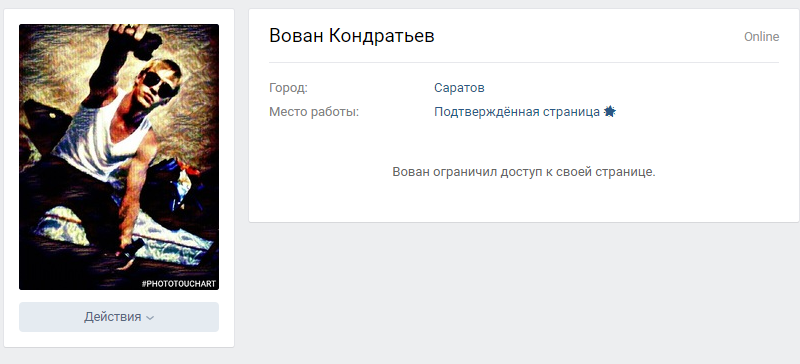Screen dimensions: 800x364
Task: Follow the Подтверждённая страница link
Action: coord(517,112)
